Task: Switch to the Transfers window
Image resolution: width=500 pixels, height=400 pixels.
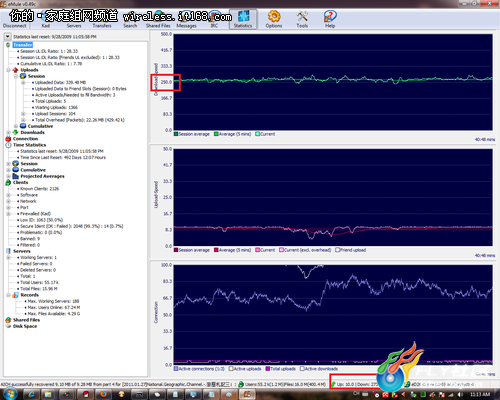Action: click(102, 26)
